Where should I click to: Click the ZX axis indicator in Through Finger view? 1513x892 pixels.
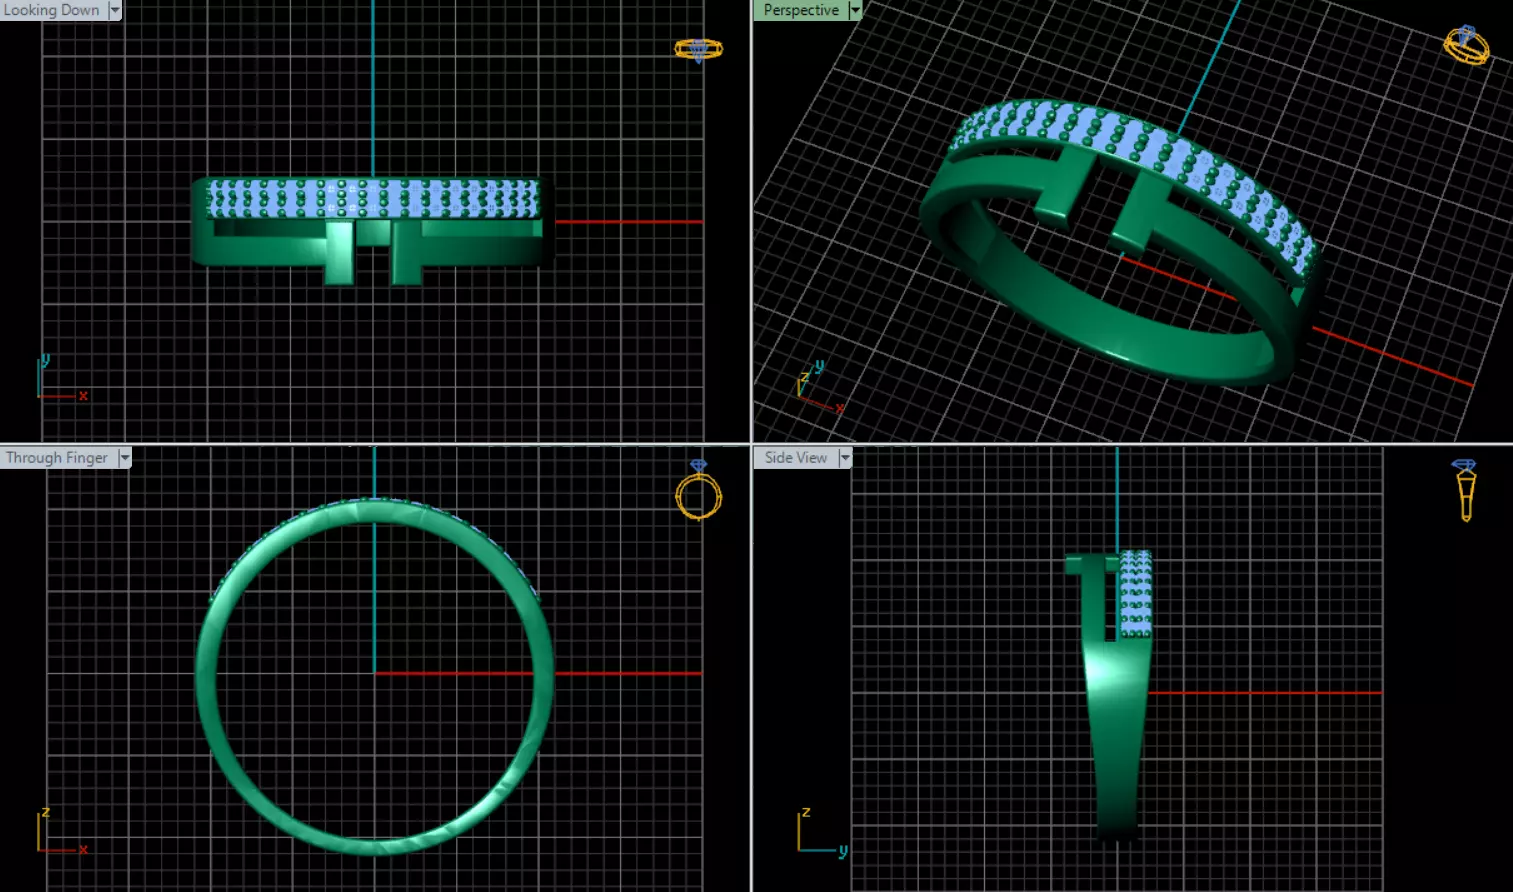[62, 832]
